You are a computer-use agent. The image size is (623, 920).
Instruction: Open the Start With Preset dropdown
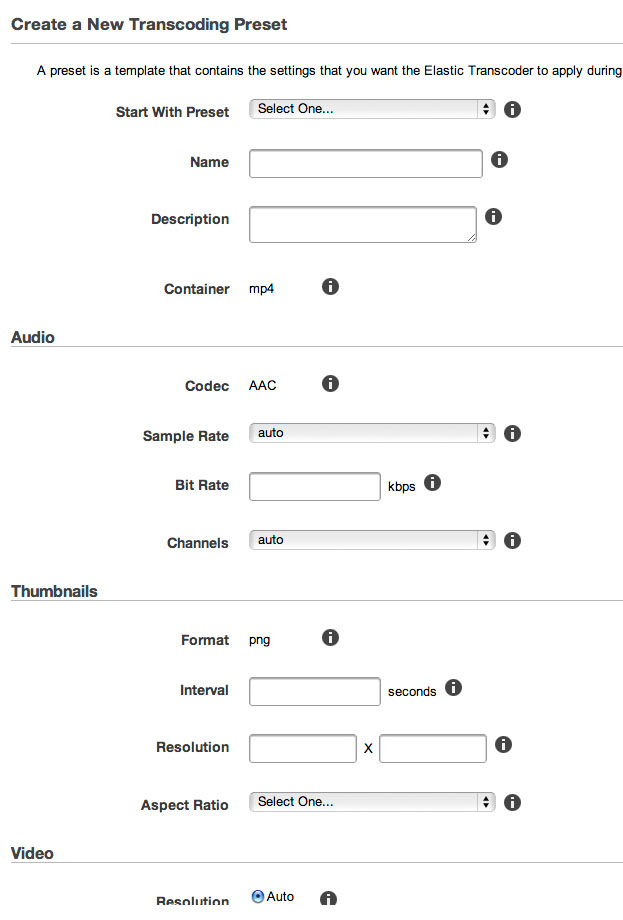[x=372, y=109]
